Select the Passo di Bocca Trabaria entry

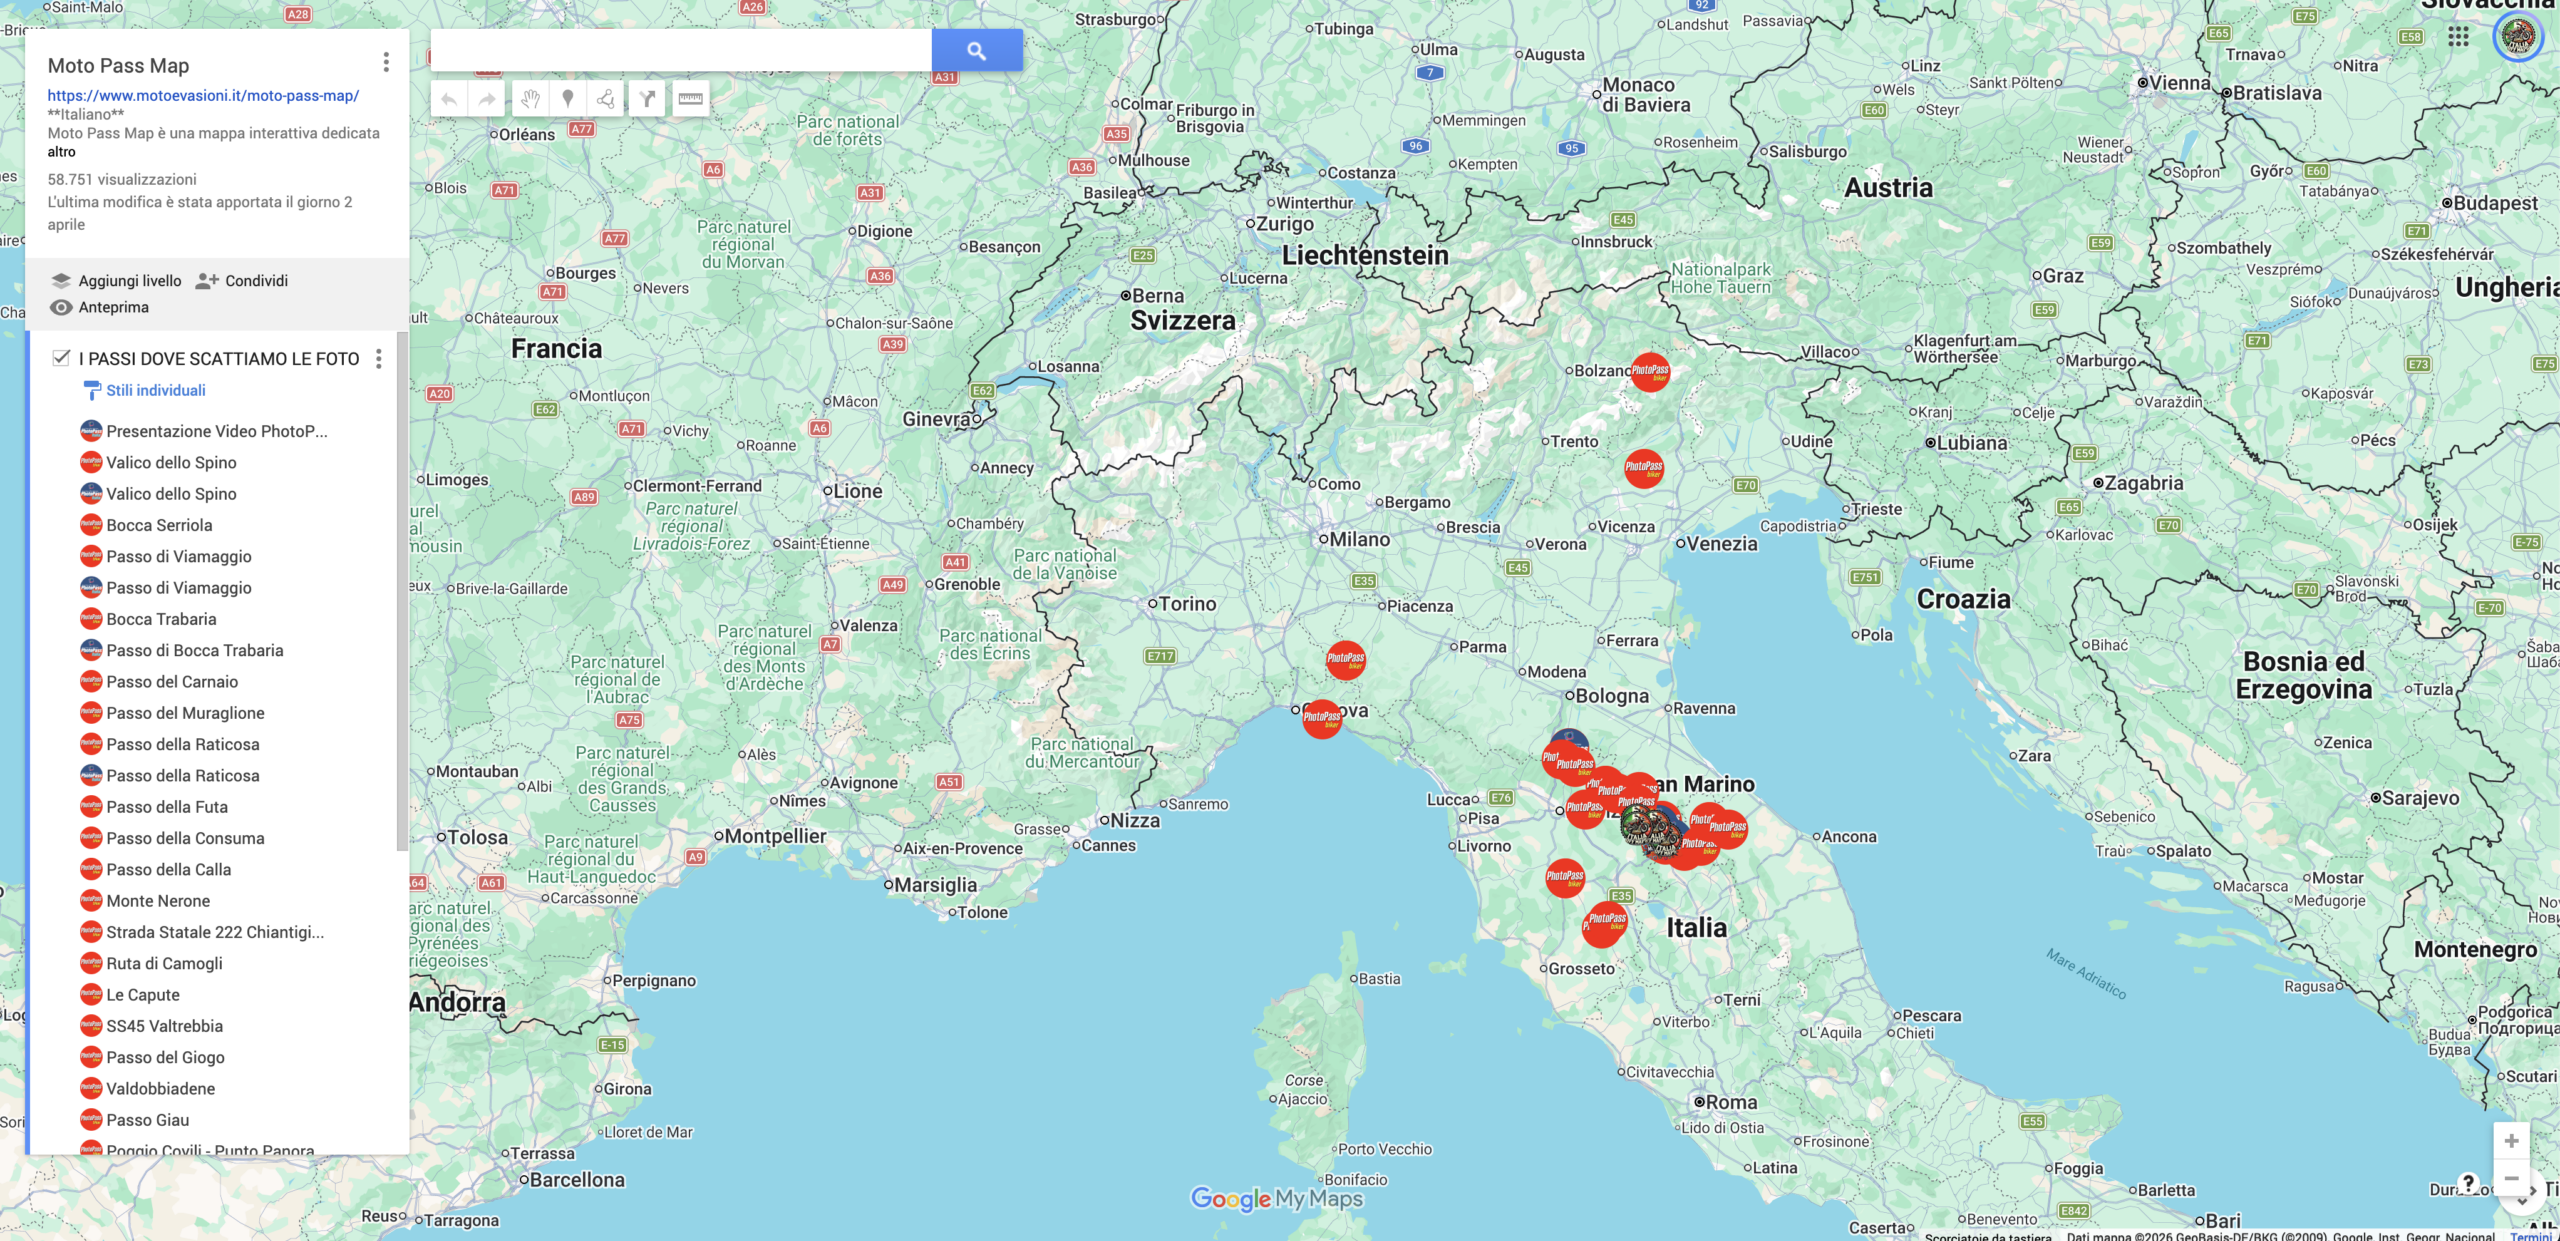[195, 650]
